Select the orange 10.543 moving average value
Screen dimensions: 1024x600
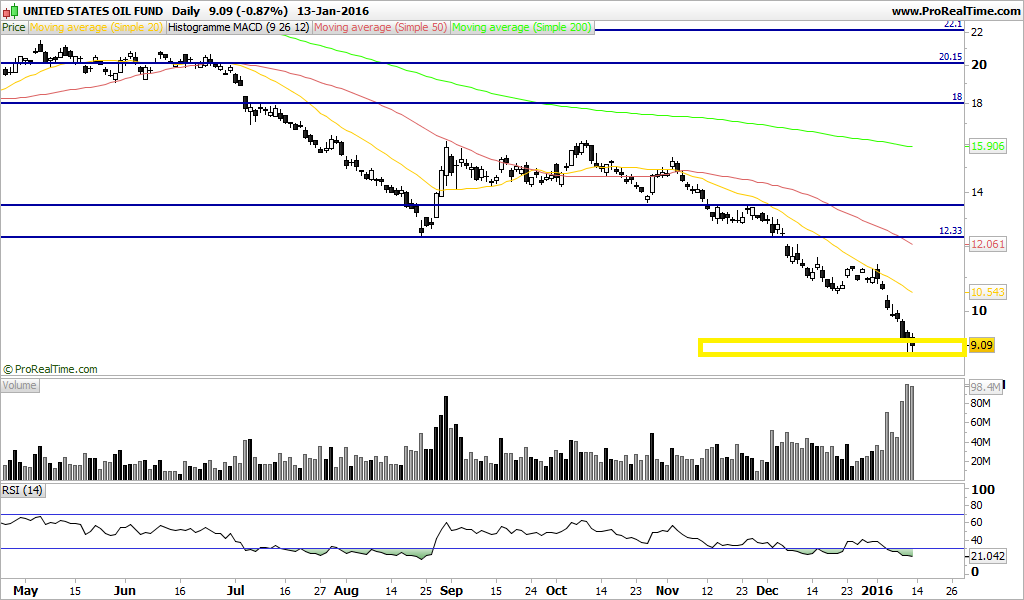click(987, 292)
